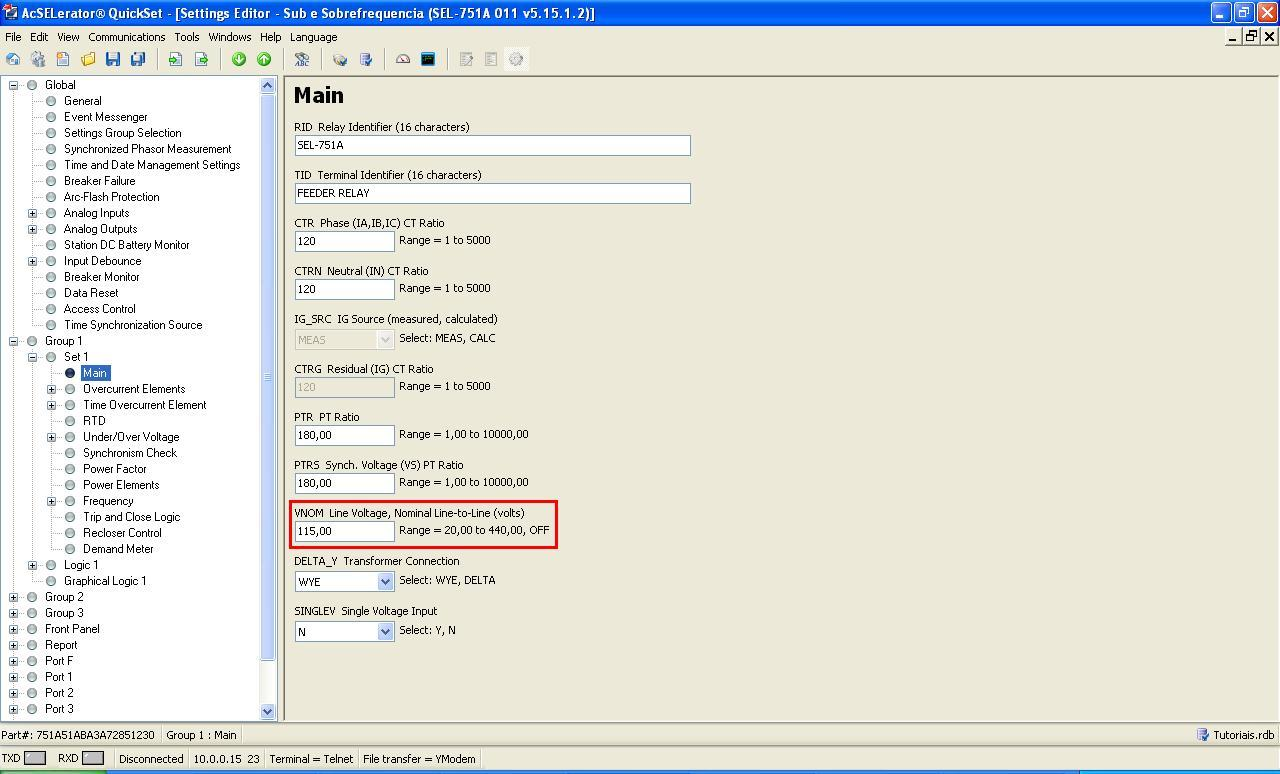Expand the Overcurrent Elements node
Viewport: 1280px width, 774px height.
(51, 389)
